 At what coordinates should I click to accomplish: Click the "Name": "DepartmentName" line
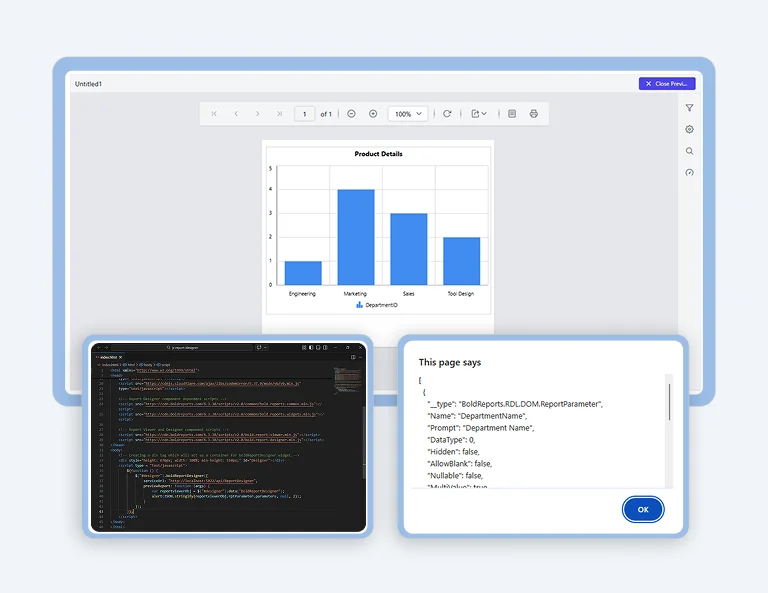point(477,416)
